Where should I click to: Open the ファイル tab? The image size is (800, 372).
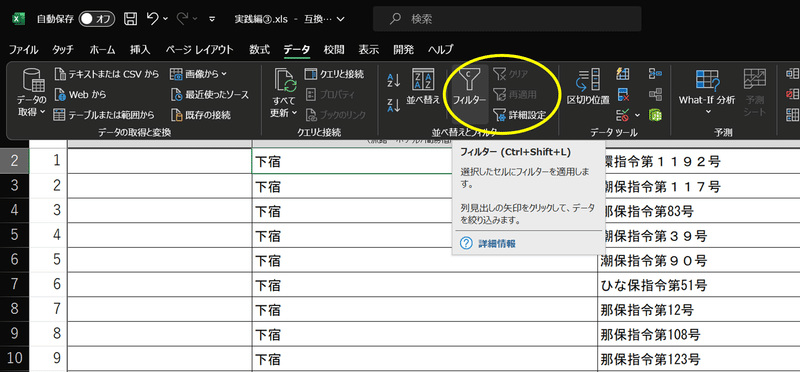23,50
